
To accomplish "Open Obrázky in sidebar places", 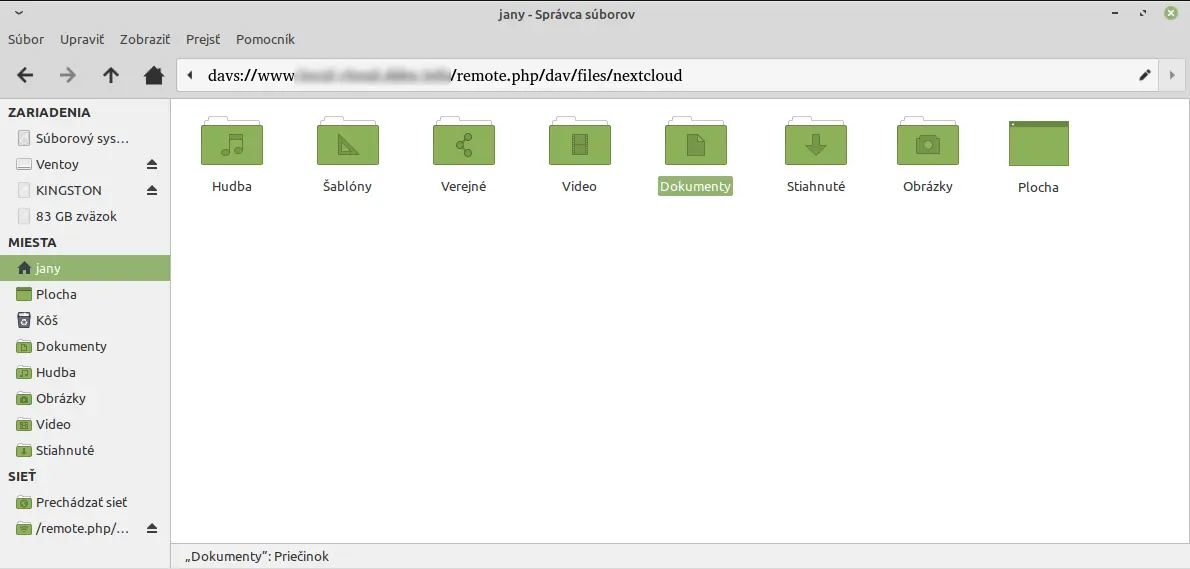I will pos(85,398).
